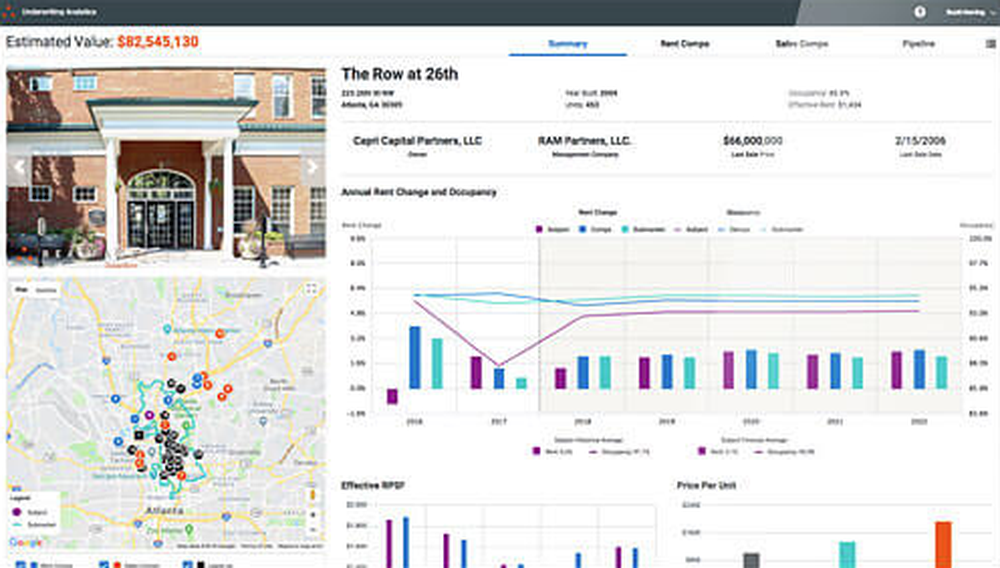This screenshot has width=1000, height=568.
Task: Toggle the Sales Comps map checkbox
Action: [104, 565]
